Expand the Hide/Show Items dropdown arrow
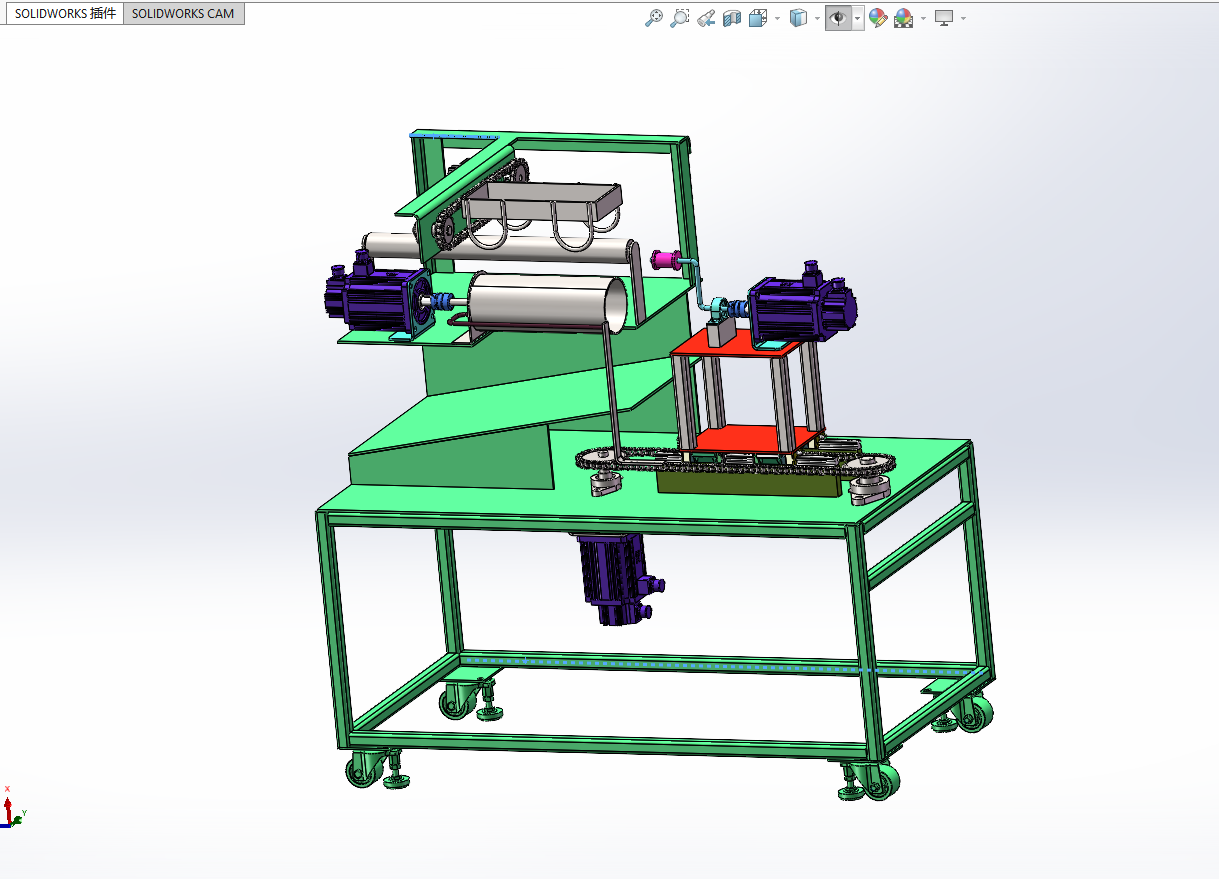 [x=858, y=18]
